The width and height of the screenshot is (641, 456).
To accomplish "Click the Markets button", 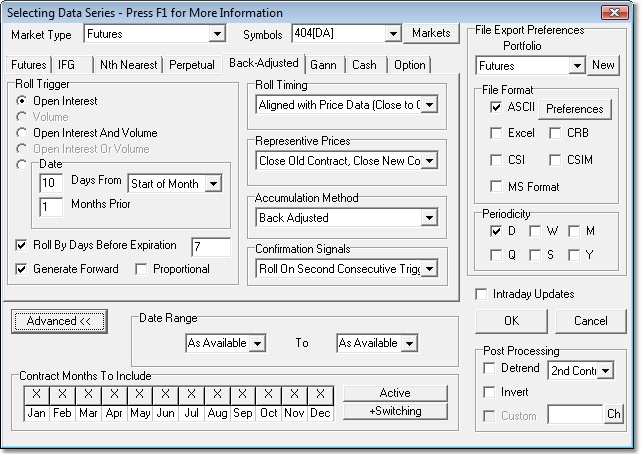I will (x=430, y=34).
